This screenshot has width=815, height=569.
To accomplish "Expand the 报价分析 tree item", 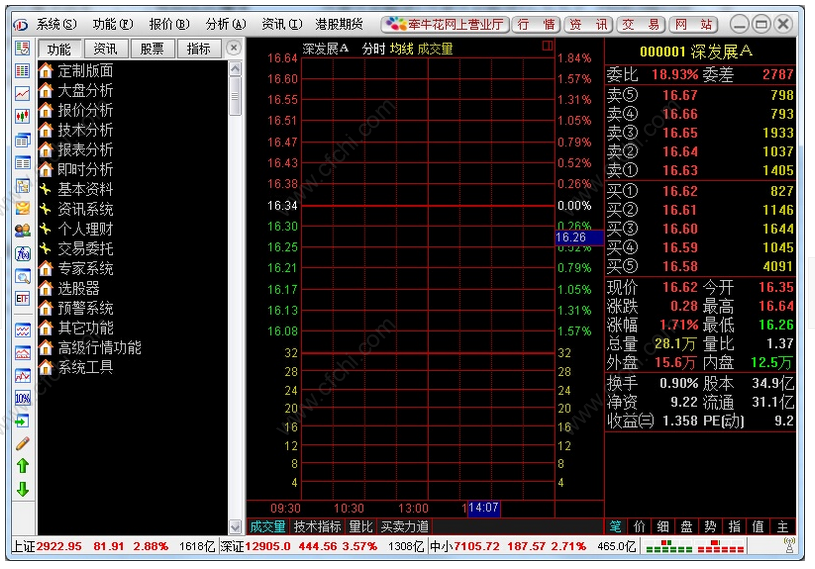I will [76, 110].
